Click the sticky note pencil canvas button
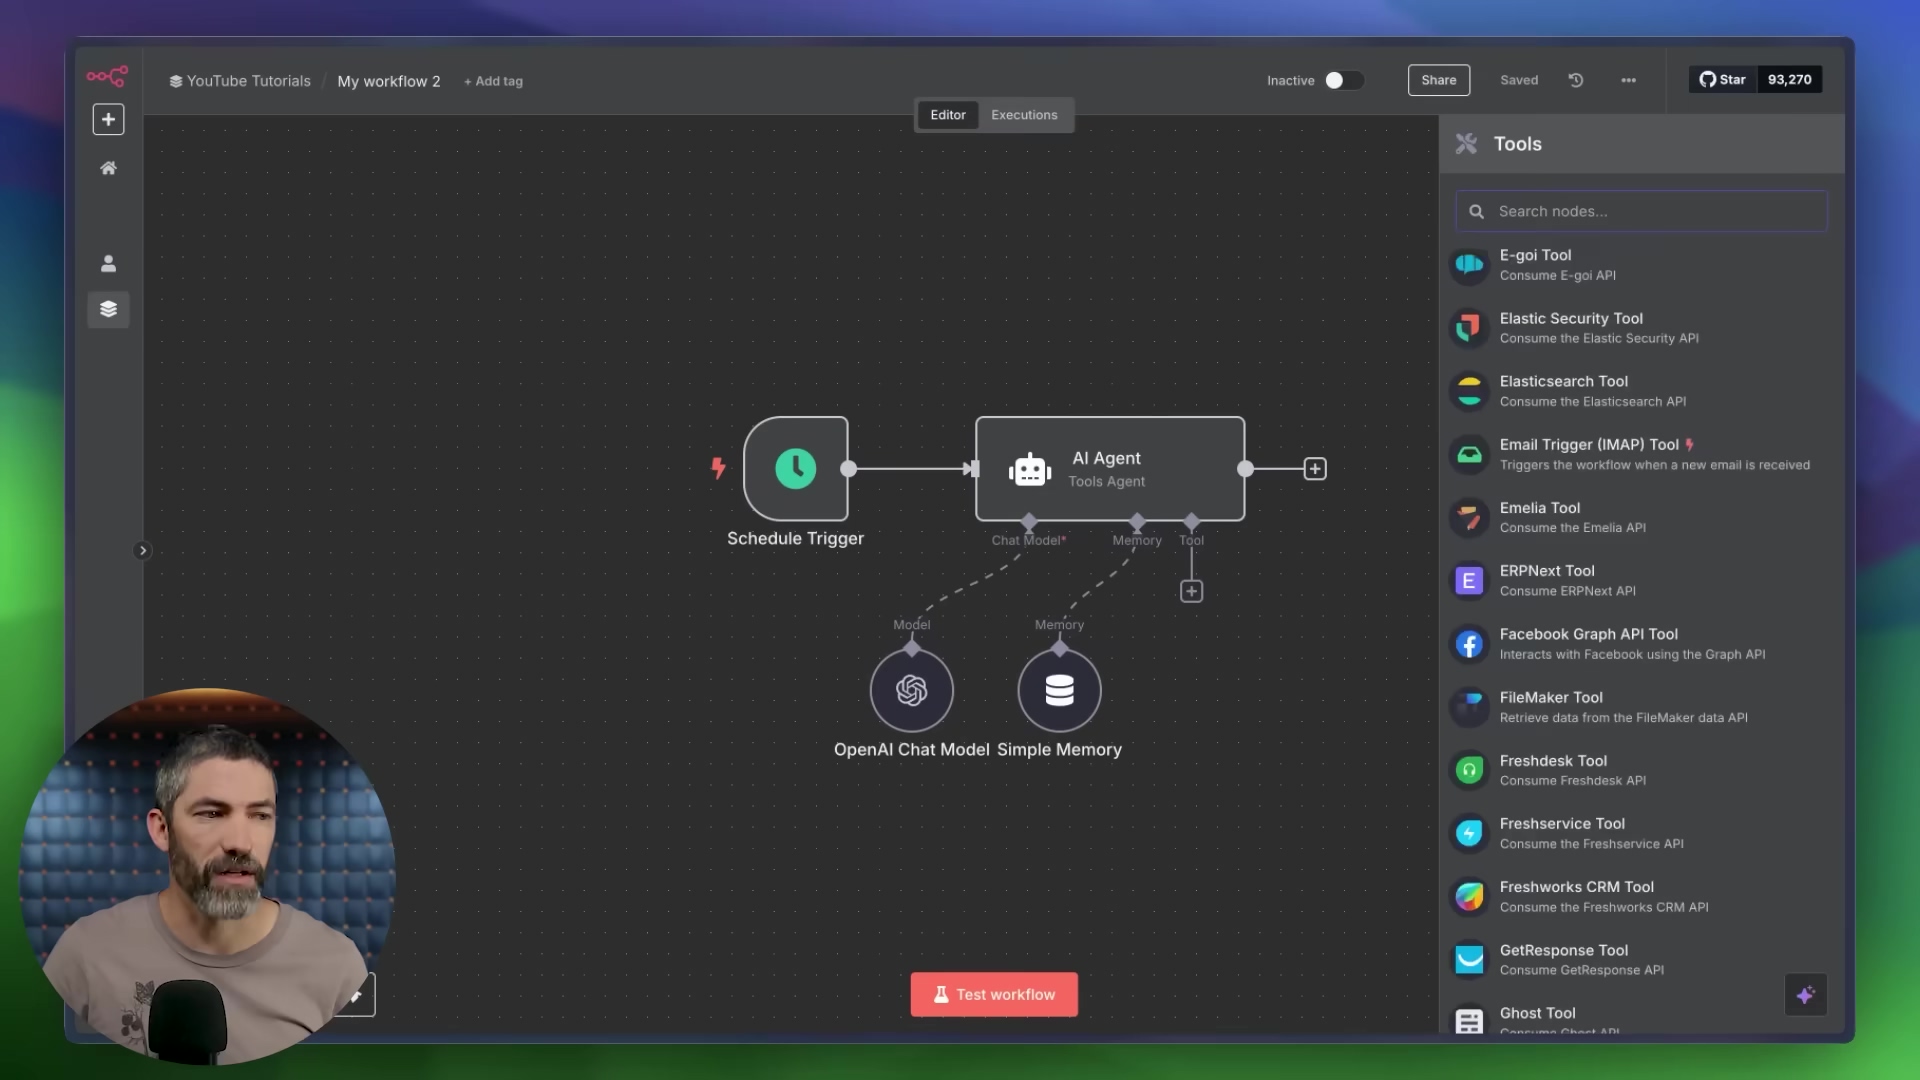 [357, 995]
